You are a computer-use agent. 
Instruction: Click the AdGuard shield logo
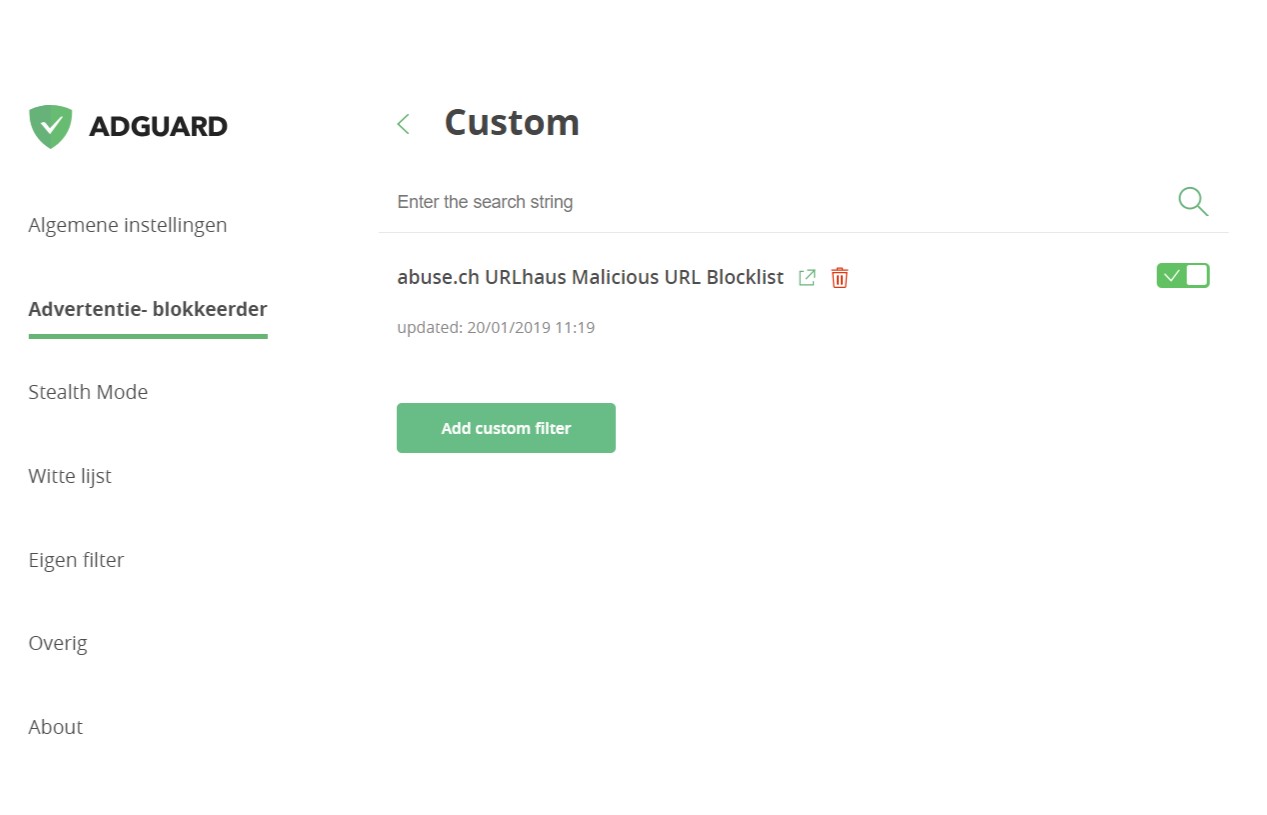pyautogui.click(x=50, y=126)
